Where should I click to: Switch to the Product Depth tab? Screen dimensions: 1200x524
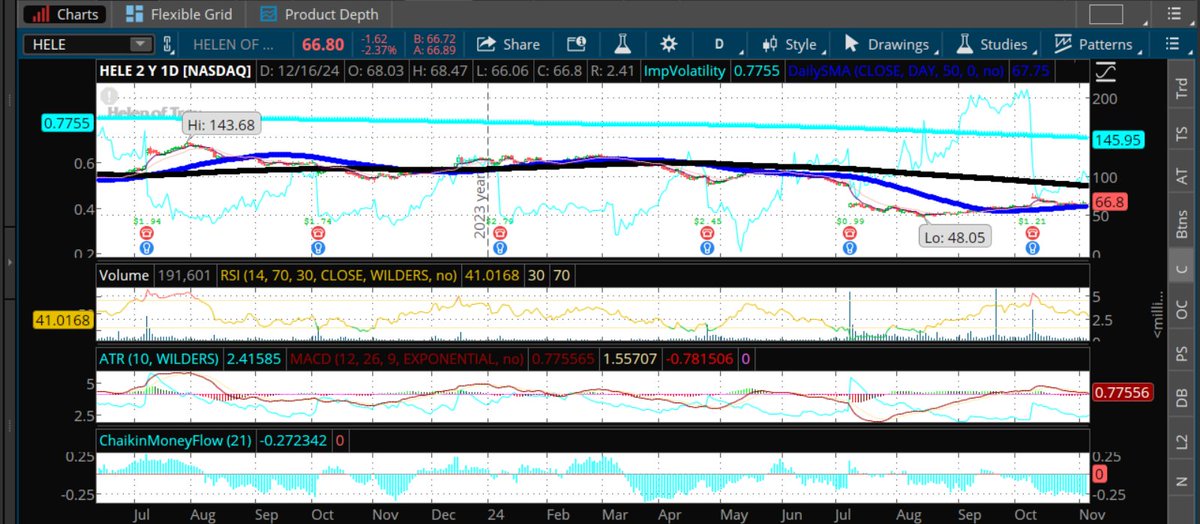pos(320,15)
